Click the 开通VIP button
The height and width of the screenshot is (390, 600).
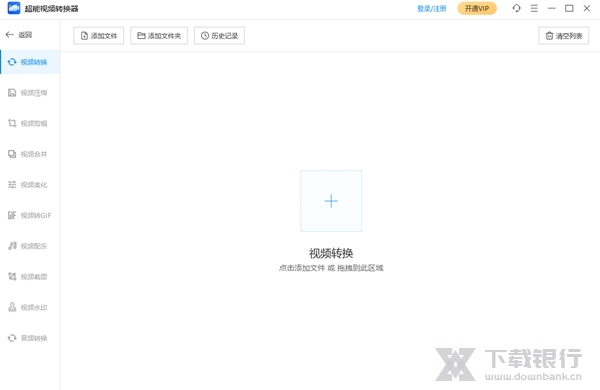(x=477, y=8)
